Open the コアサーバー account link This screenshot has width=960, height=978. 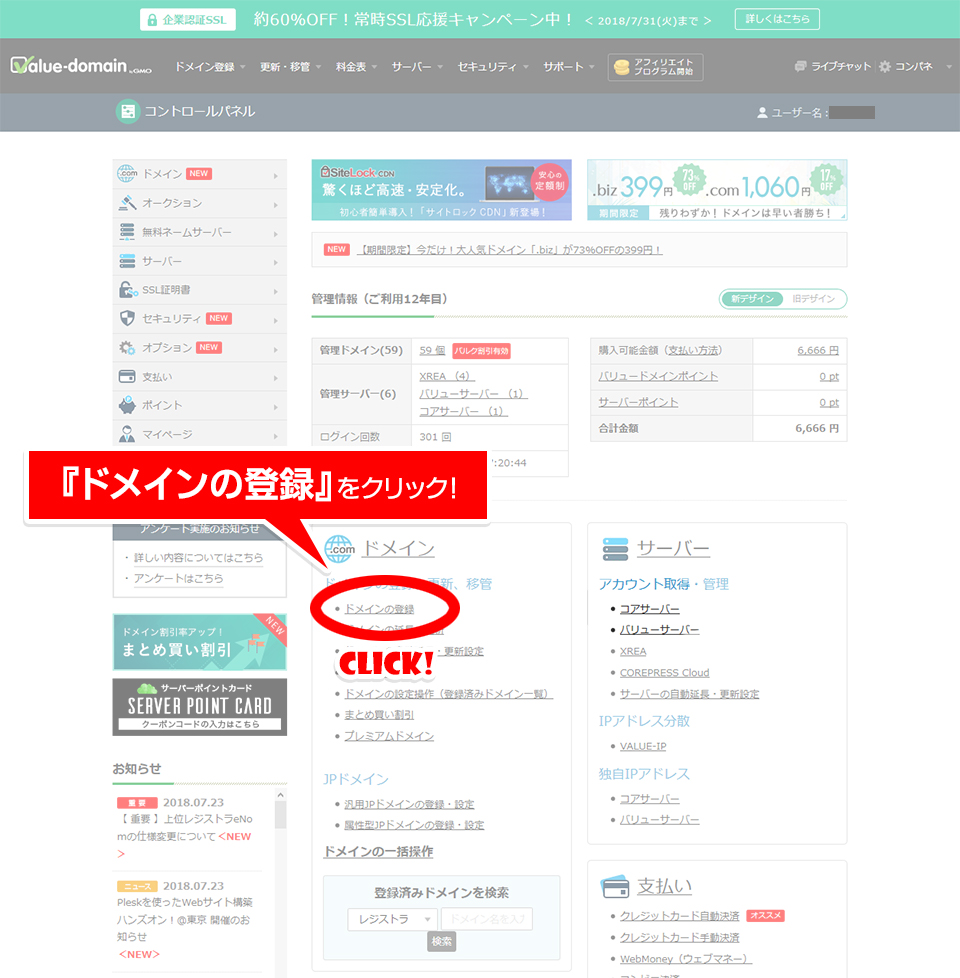tap(649, 609)
